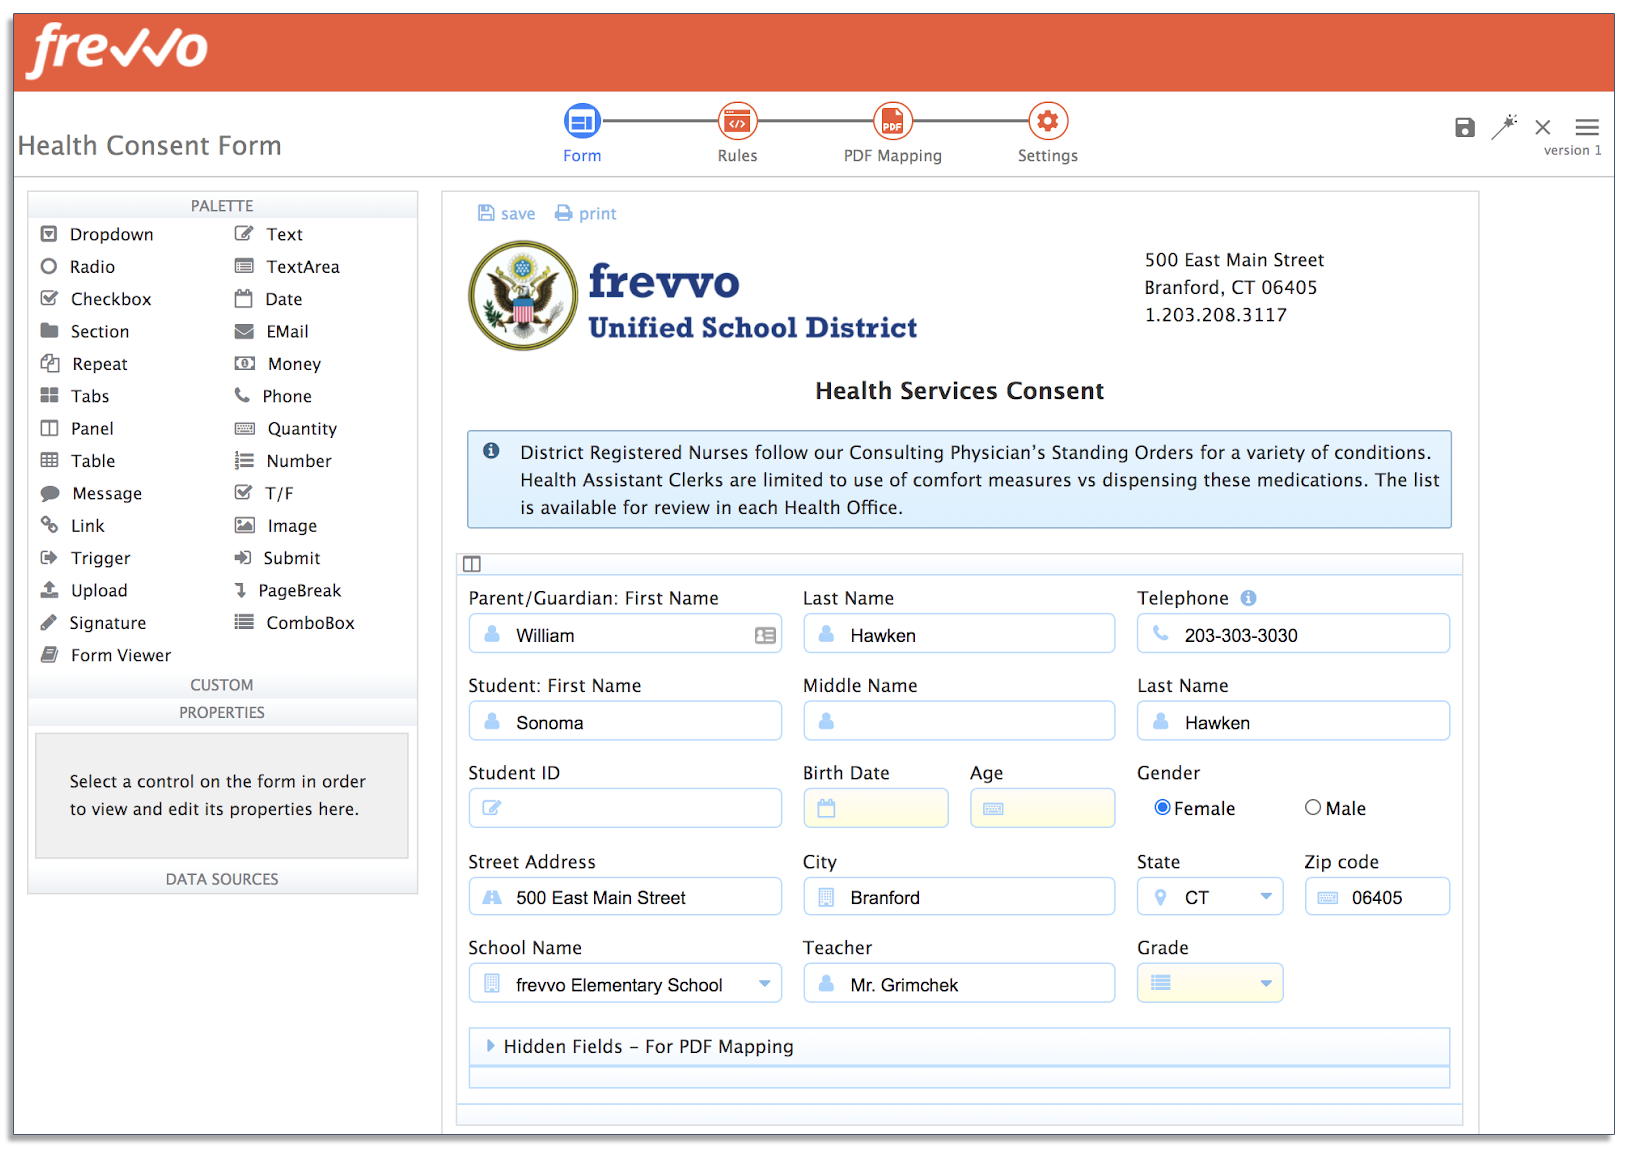
Task: Choose the ComboBox palette control
Action: pyautogui.click(x=294, y=623)
